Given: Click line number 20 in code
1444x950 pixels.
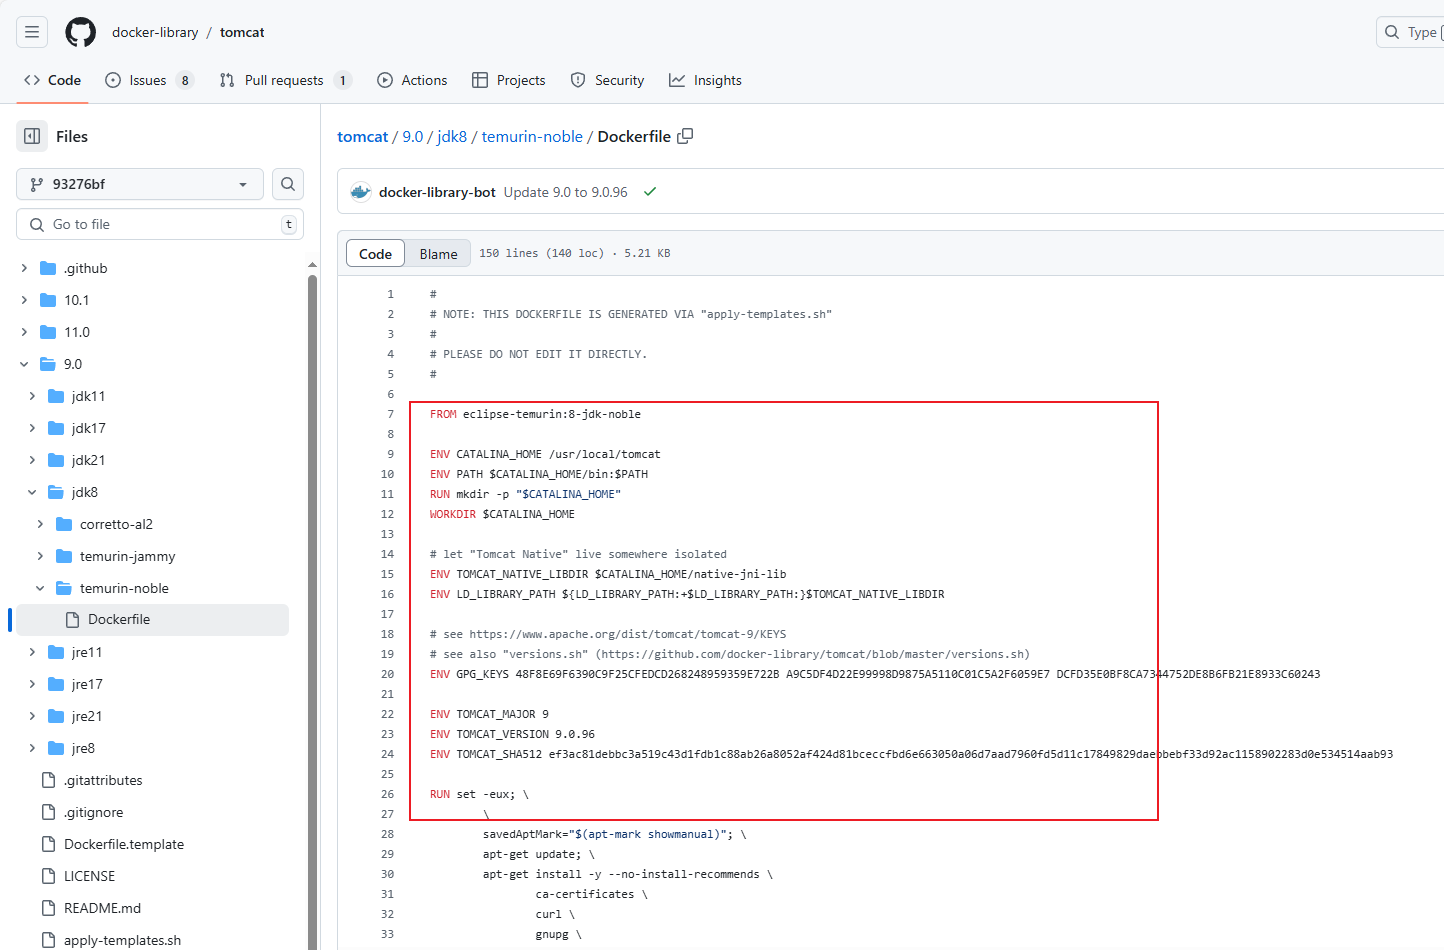Looking at the screenshot, I should click(x=387, y=674).
